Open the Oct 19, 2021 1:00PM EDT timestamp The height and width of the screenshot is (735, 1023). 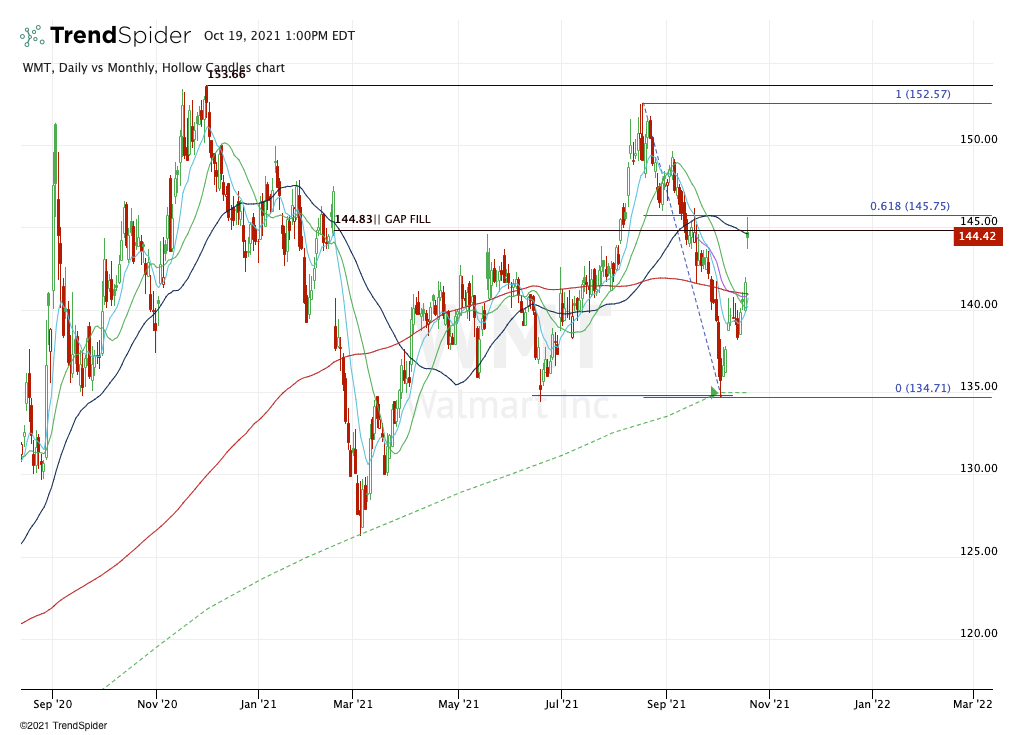[x=280, y=35]
